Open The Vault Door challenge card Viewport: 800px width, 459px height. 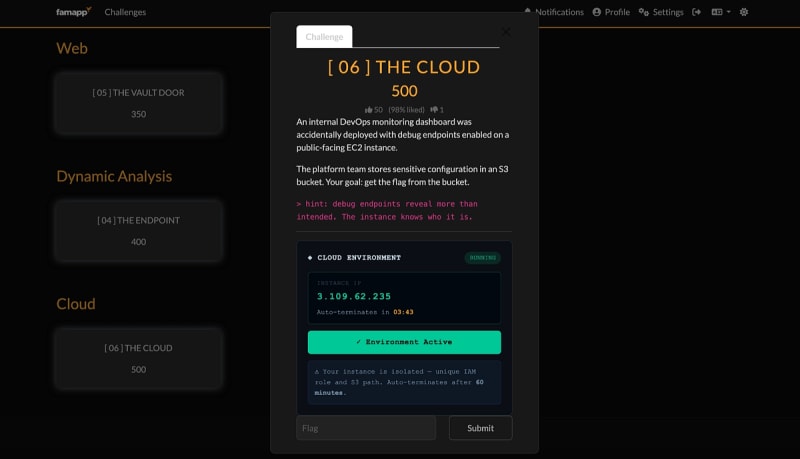coord(138,104)
